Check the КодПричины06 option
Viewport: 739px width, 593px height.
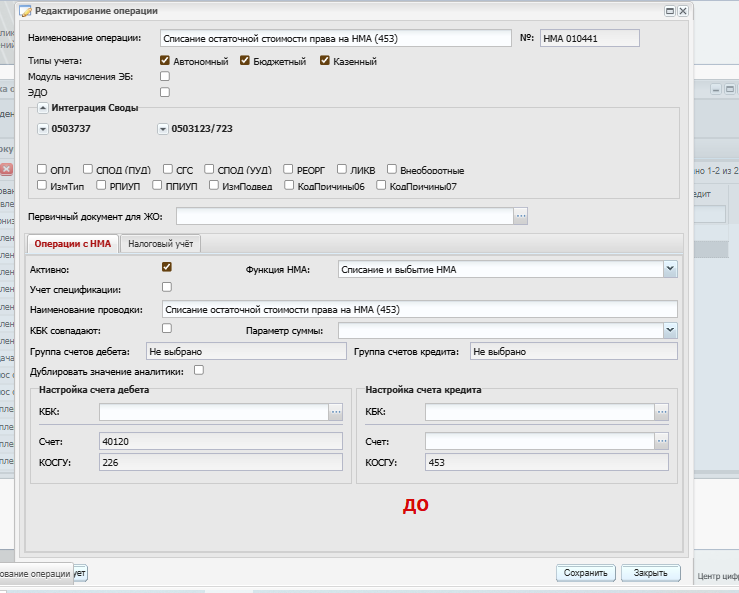tap(289, 185)
